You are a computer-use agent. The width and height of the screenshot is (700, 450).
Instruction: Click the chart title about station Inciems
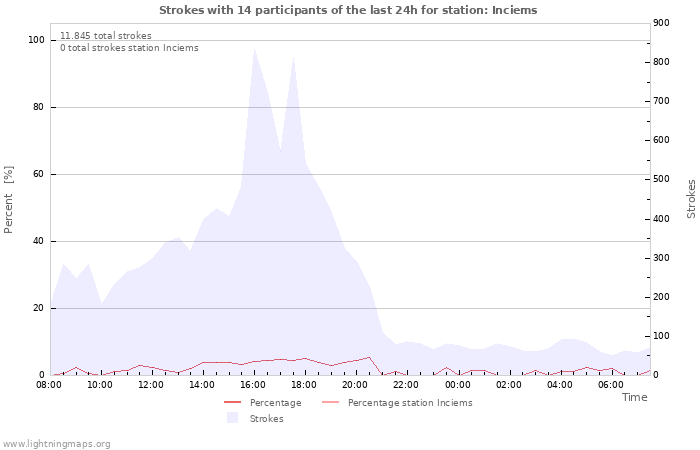[348, 10]
